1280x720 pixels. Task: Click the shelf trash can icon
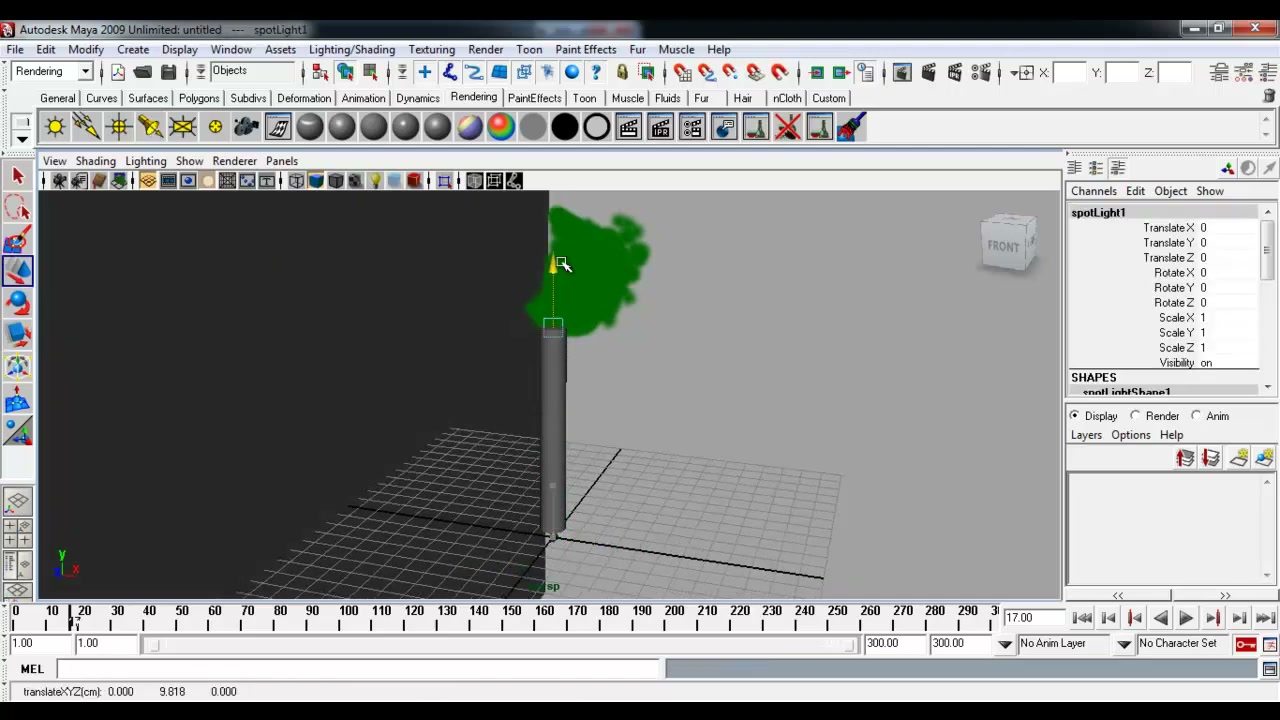pyautogui.click(x=1269, y=96)
